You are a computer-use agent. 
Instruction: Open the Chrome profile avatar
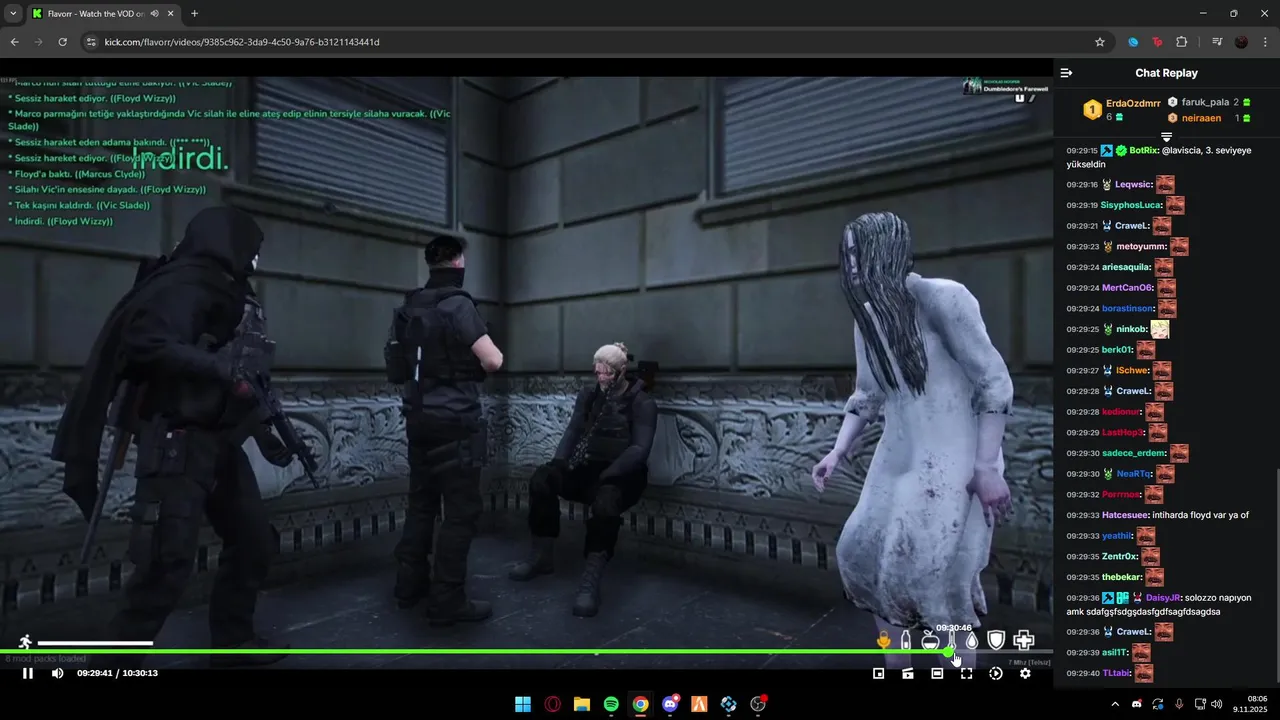tap(1241, 42)
